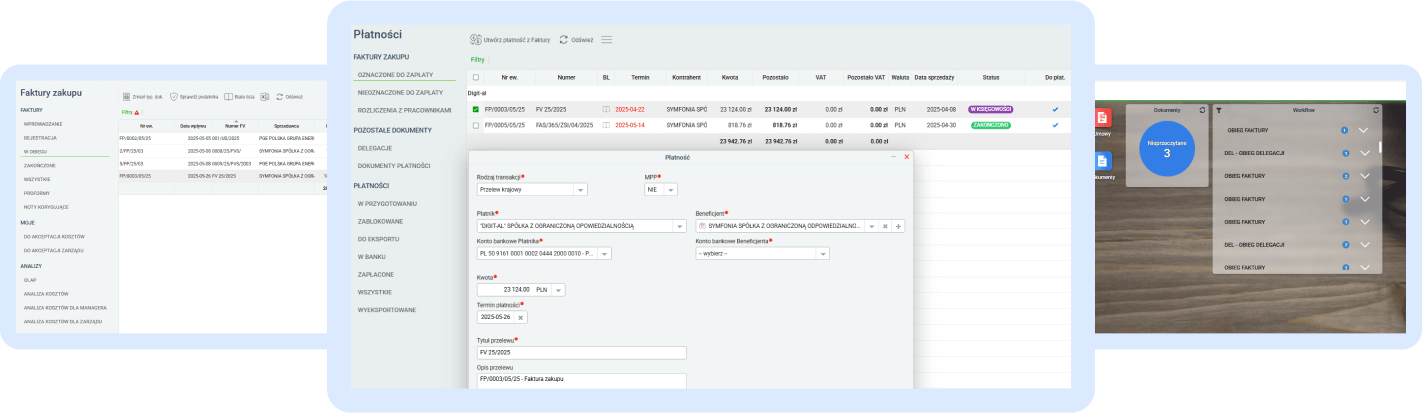
Task: Expand Konto bankowe Beneficjenta dropdown
Action: point(822,254)
